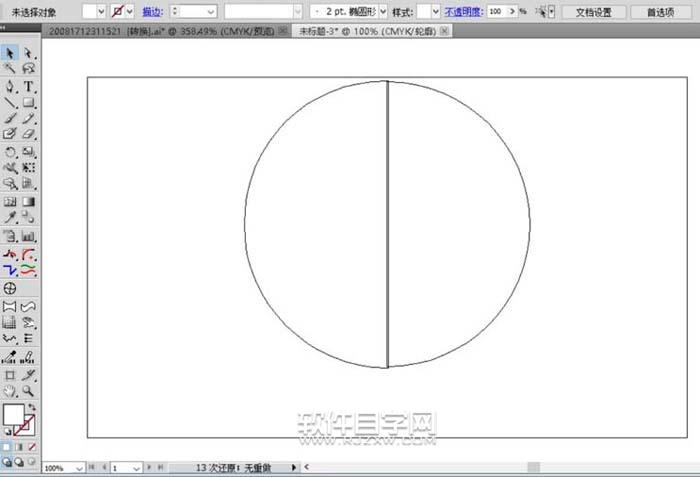Click the stroke weight stepper arrows
The height and width of the screenshot is (477, 700).
(175, 11)
